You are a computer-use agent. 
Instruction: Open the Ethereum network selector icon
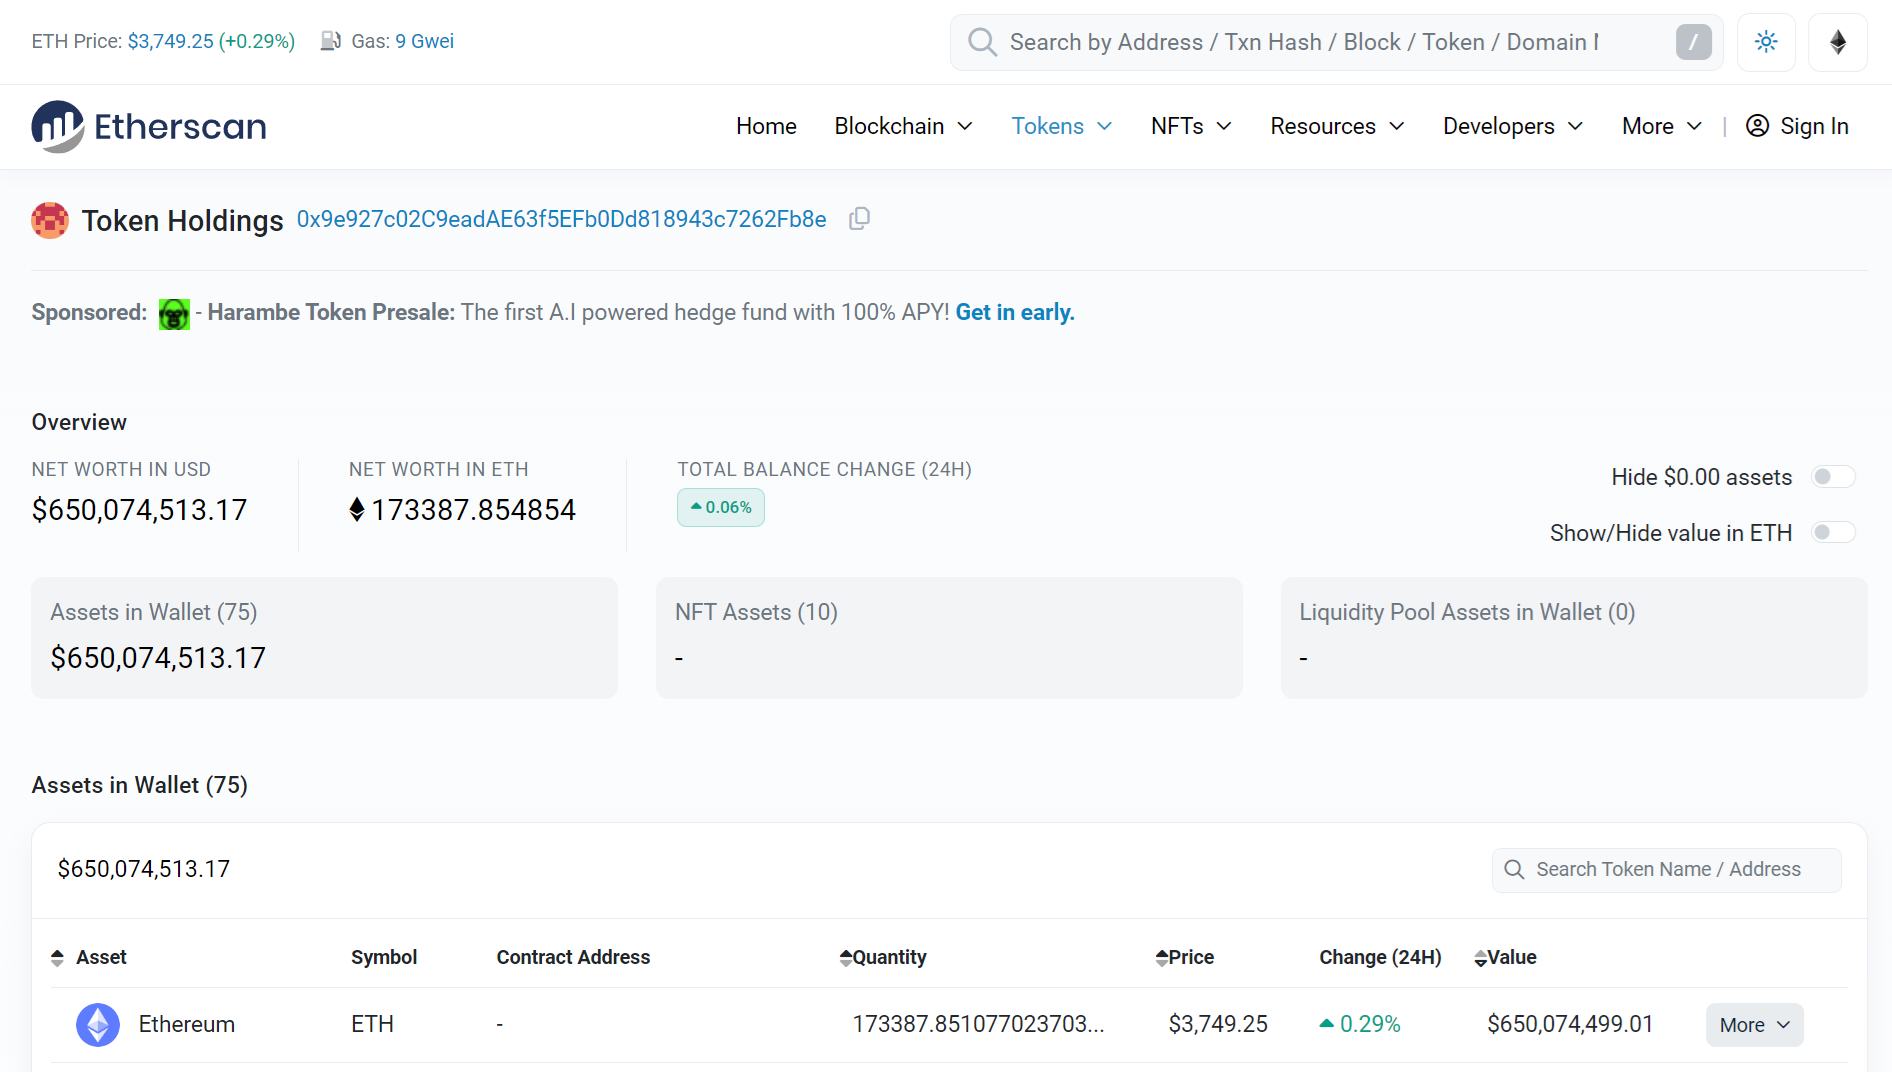pos(1837,42)
